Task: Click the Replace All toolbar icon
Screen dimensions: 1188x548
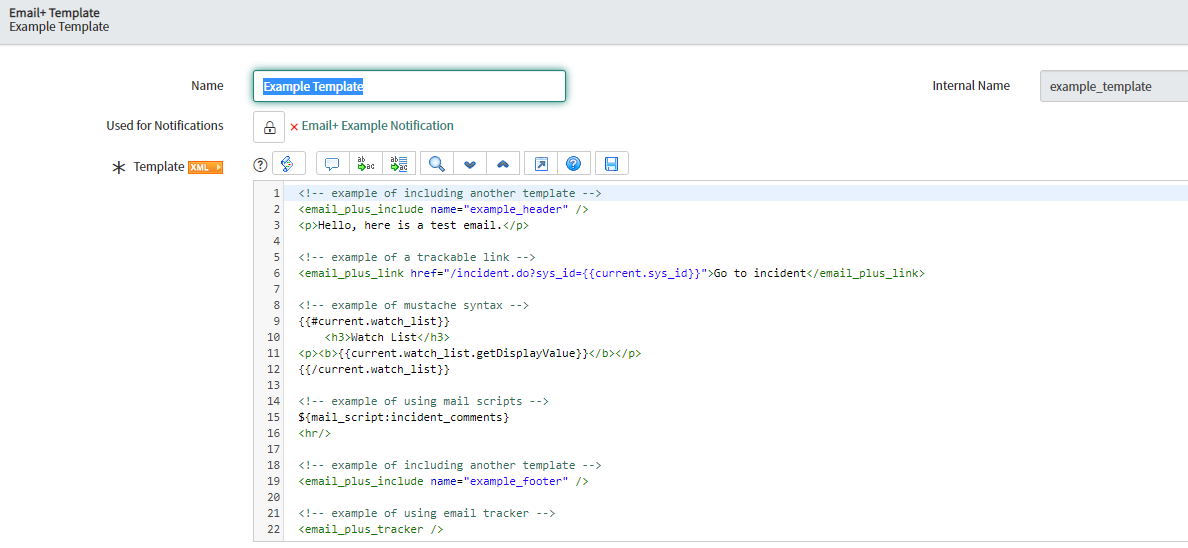Action: 399,164
